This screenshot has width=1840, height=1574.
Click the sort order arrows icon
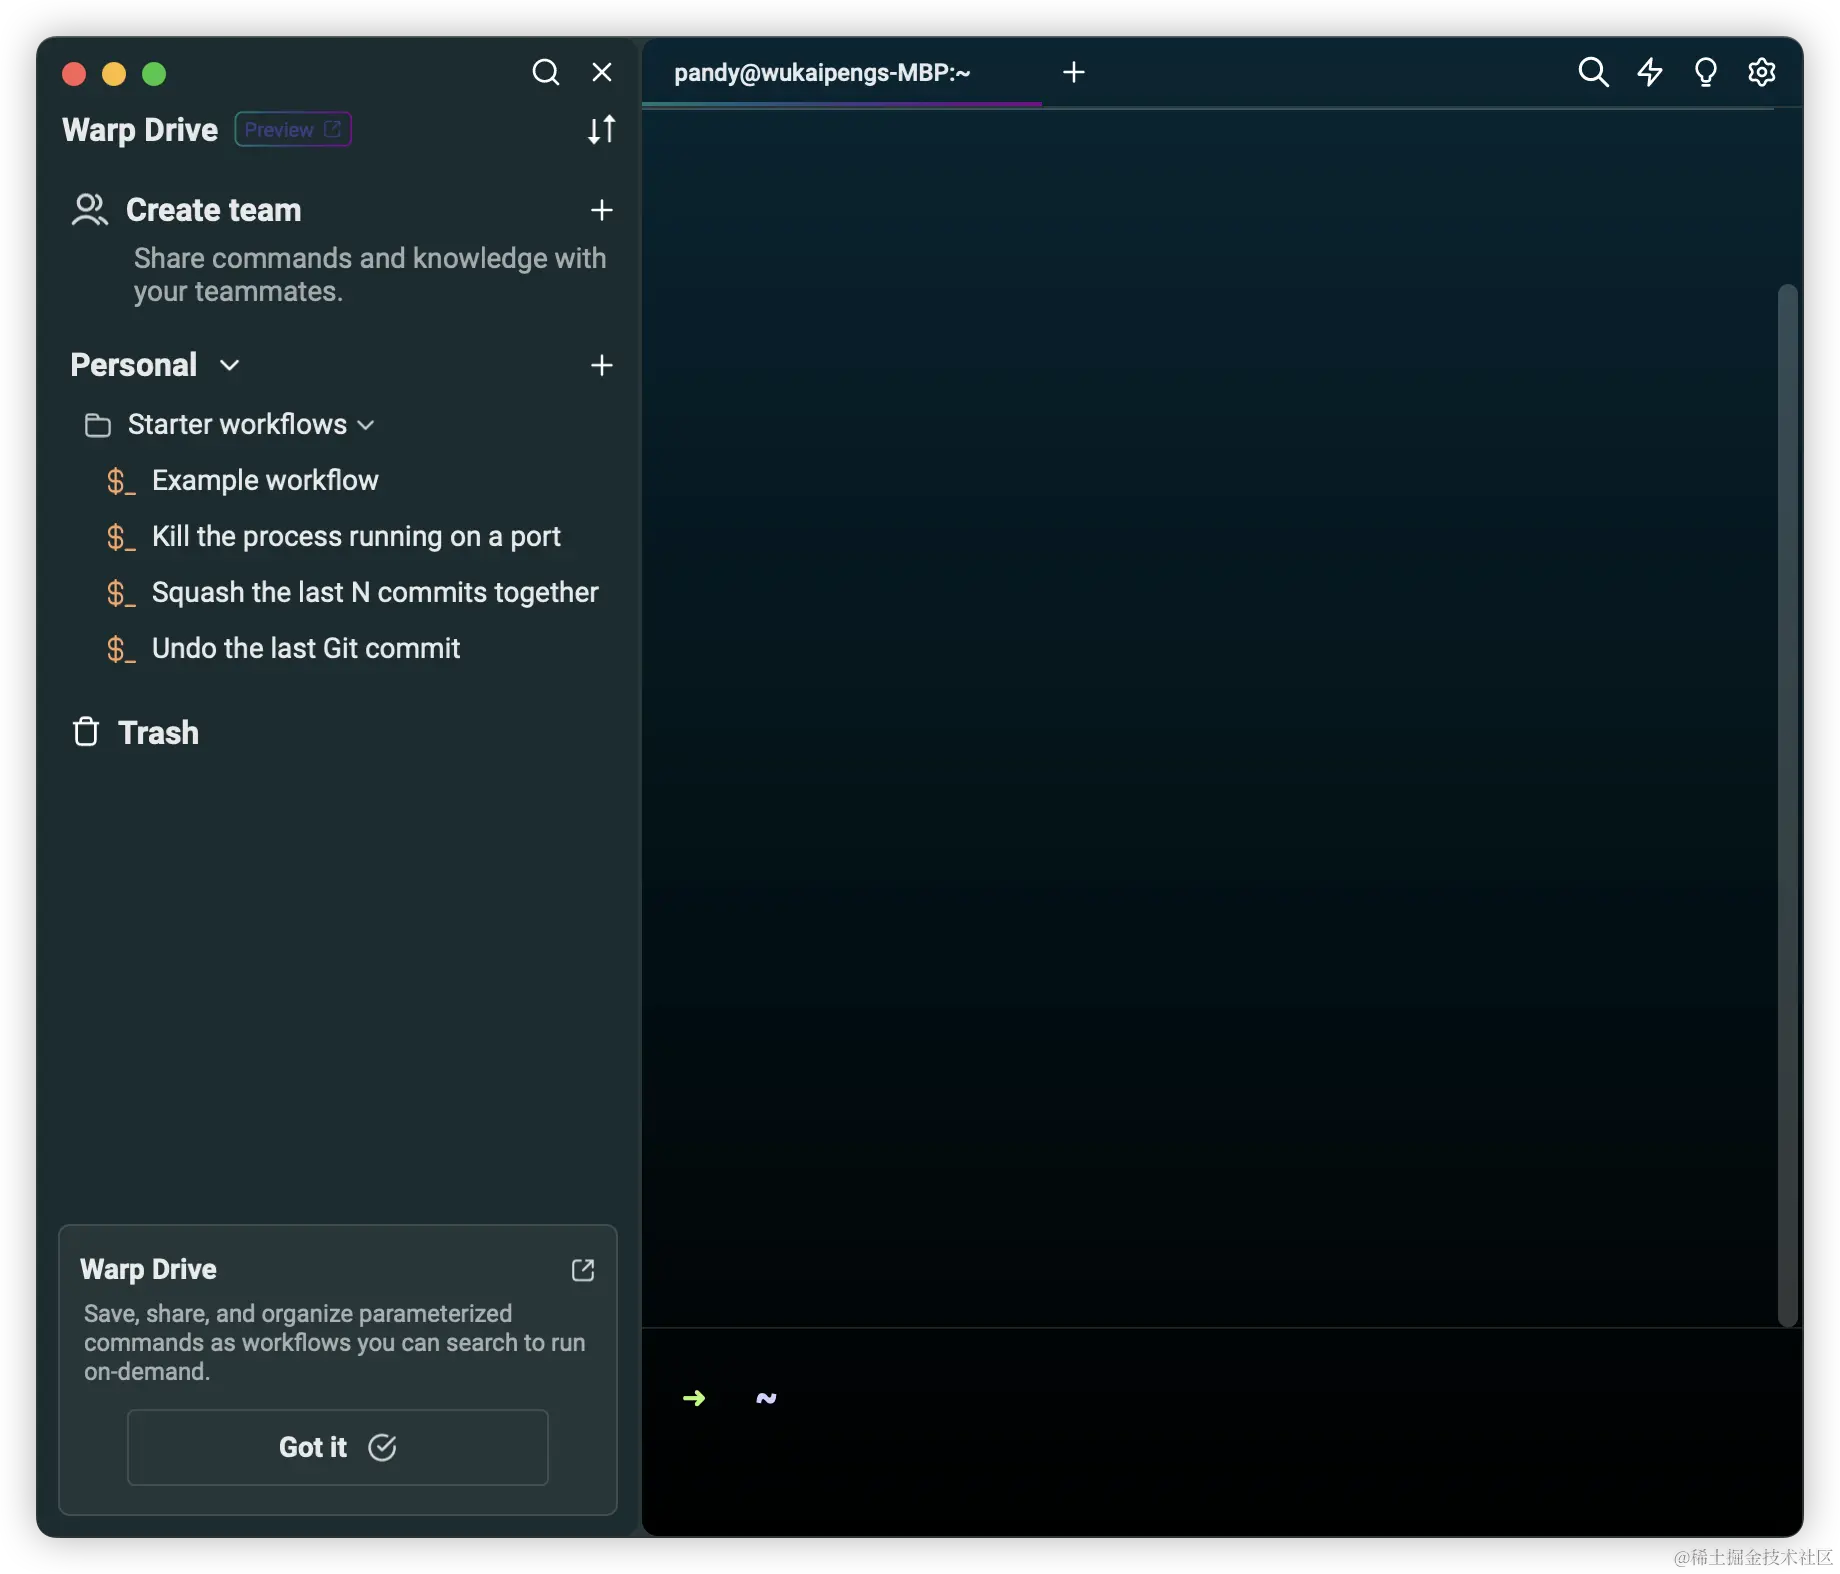click(601, 130)
